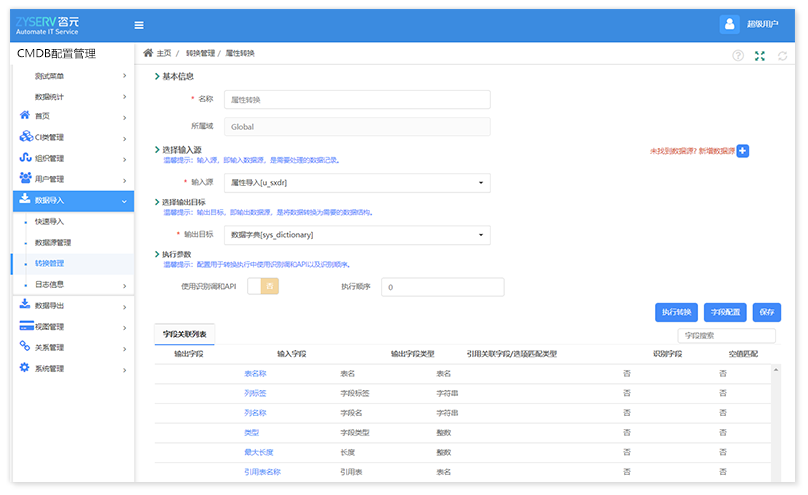Open the super user avatar icon

point(729,24)
